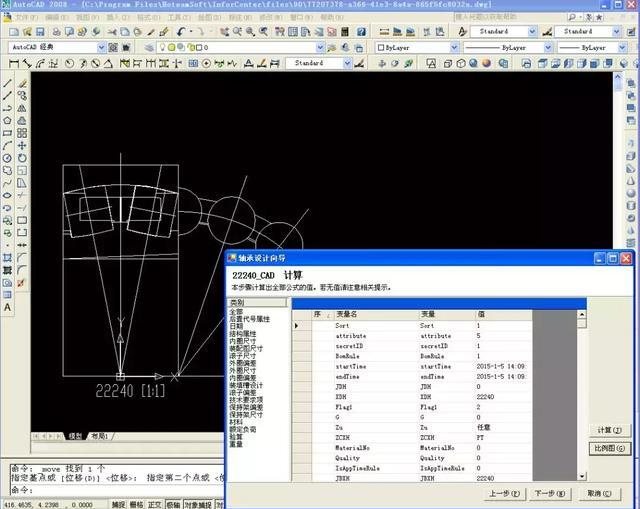This screenshot has width=640, height=509.
Task: Toggle 捕捉 (Snap) mode in status bar
Action: [119, 504]
